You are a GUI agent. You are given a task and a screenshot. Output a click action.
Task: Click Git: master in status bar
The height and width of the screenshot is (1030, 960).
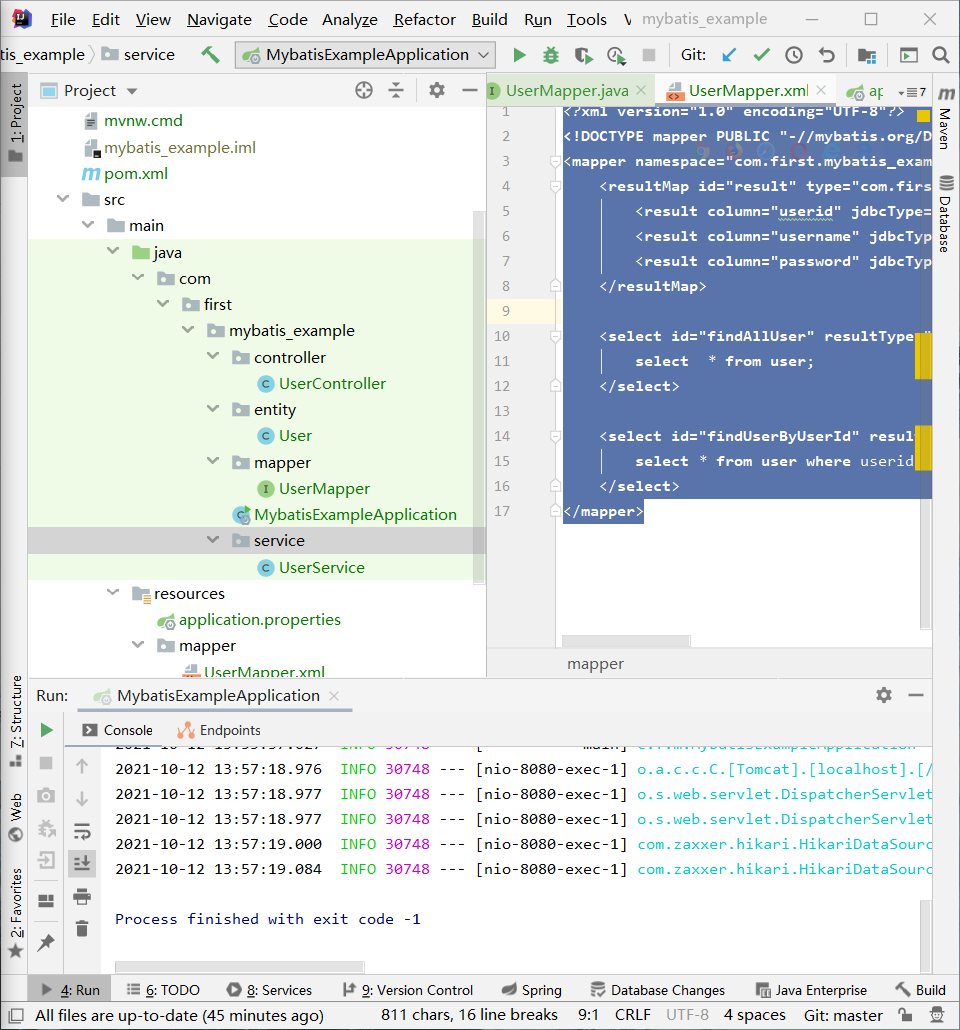[842, 1014]
